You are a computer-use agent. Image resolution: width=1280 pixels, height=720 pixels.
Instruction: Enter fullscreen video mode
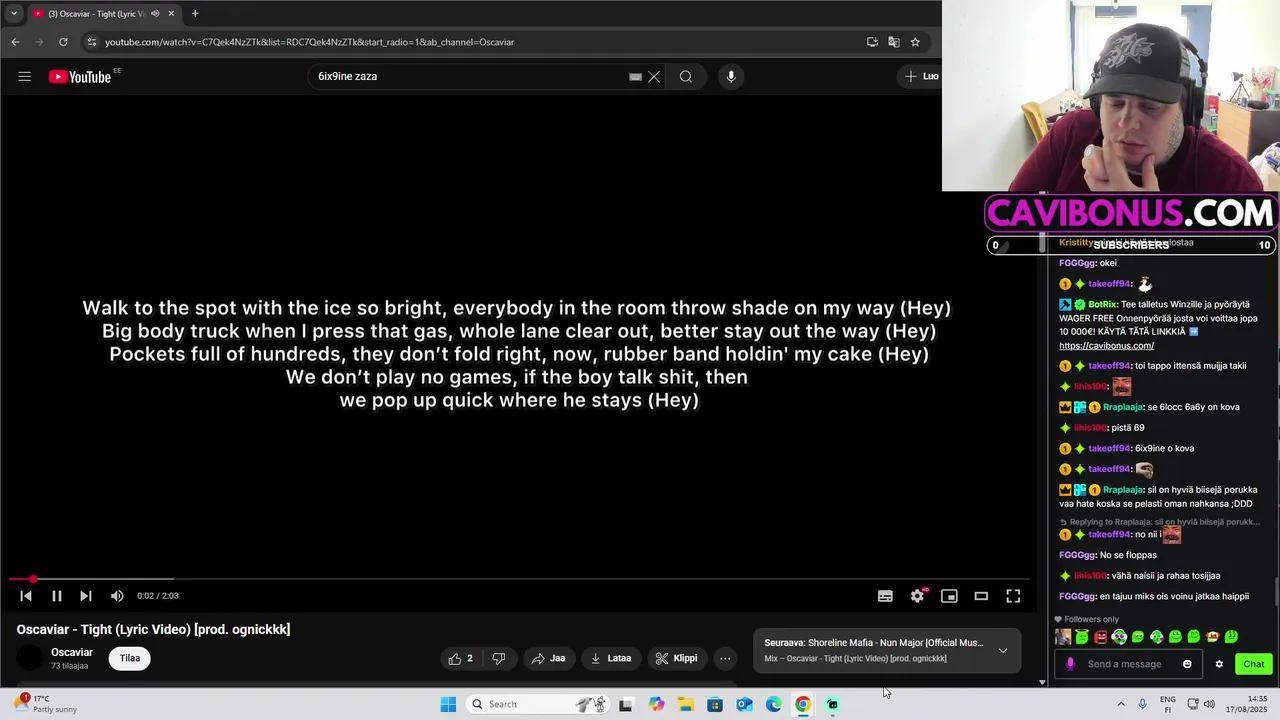coord(1013,596)
